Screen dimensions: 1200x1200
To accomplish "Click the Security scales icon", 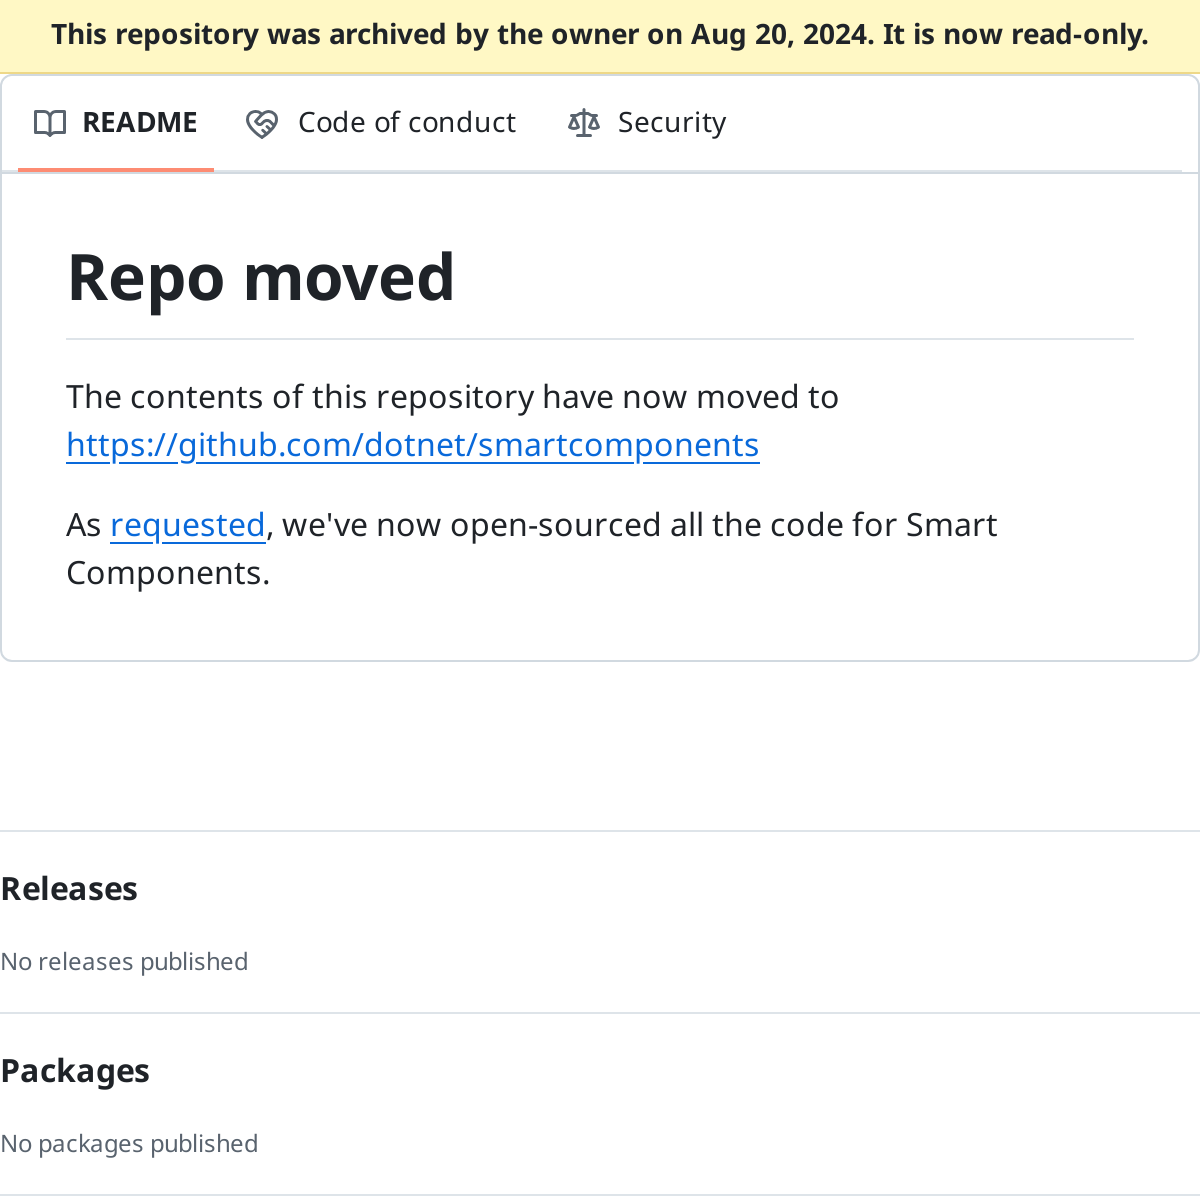I will click(584, 122).
